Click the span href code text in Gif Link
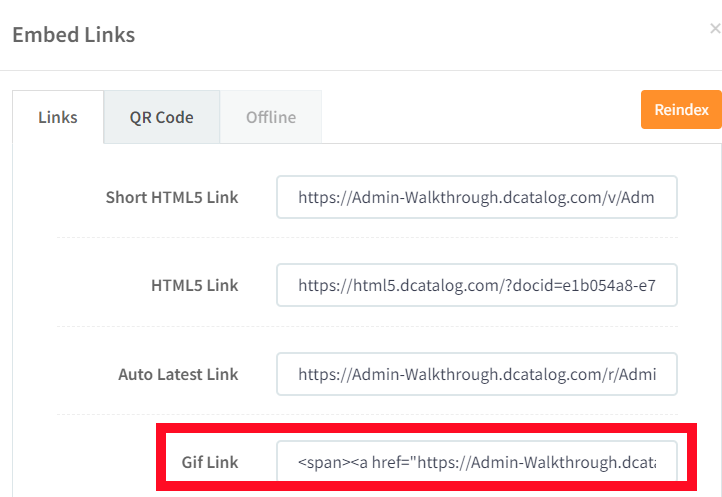The height and width of the screenshot is (497, 722). (477, 462)
